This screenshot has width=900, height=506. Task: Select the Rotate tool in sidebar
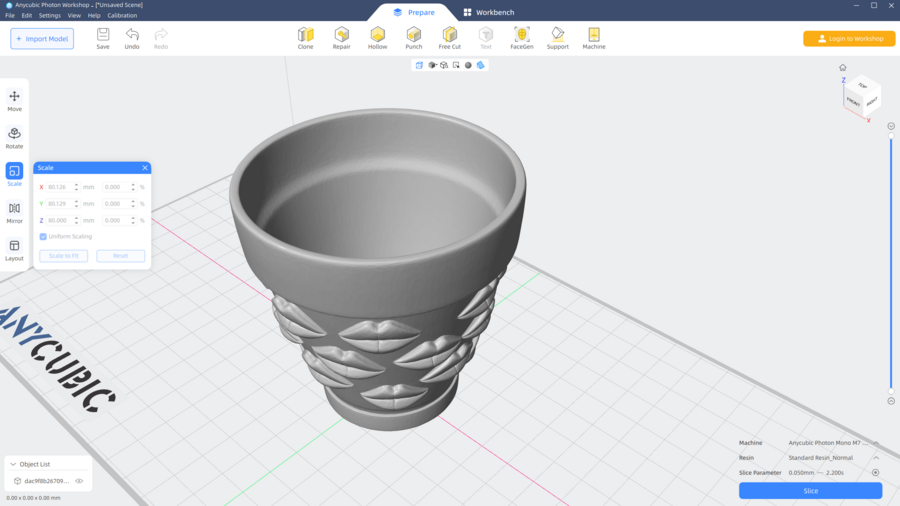click(x=14, y=138)
